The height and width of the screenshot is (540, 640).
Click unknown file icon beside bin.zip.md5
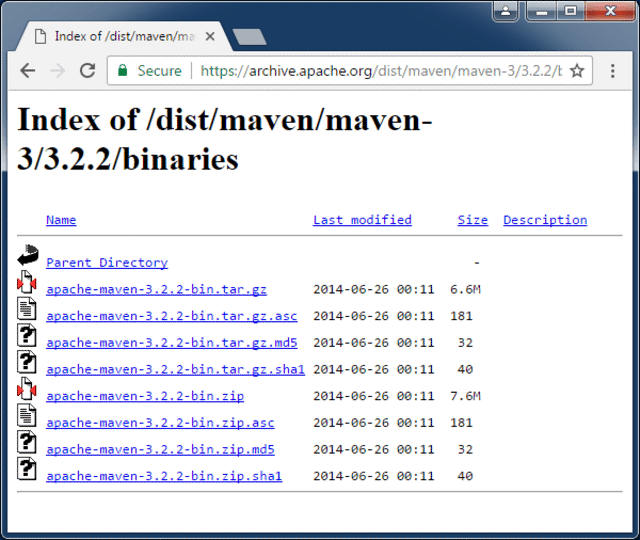click(x=27, y=442)
